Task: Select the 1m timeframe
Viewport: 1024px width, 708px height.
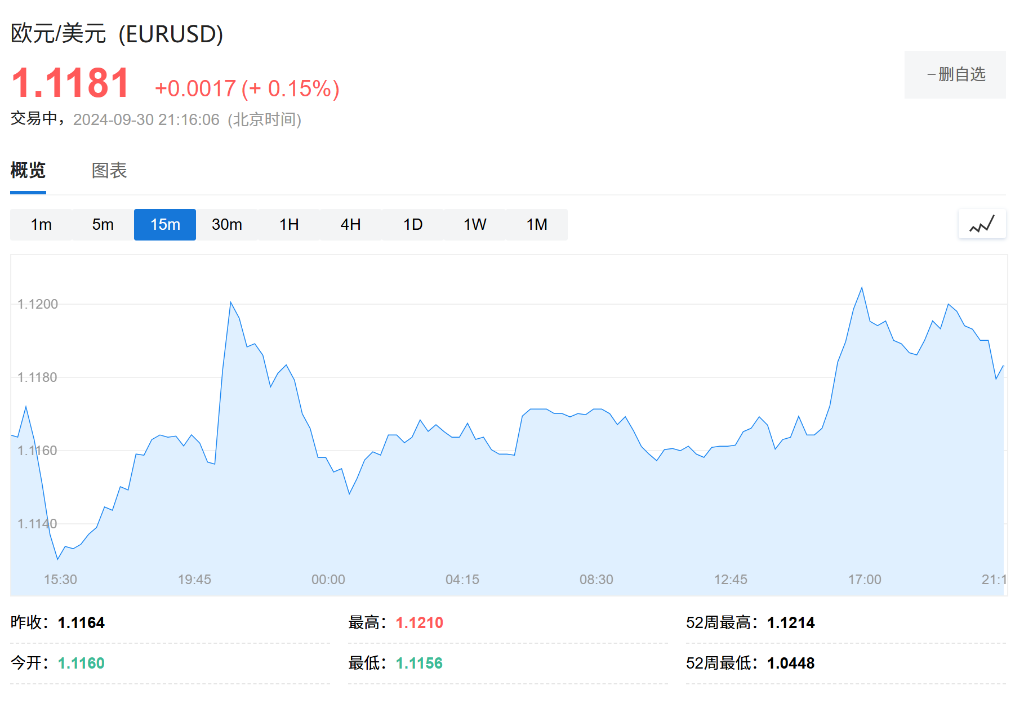Action: click(41, 224)
